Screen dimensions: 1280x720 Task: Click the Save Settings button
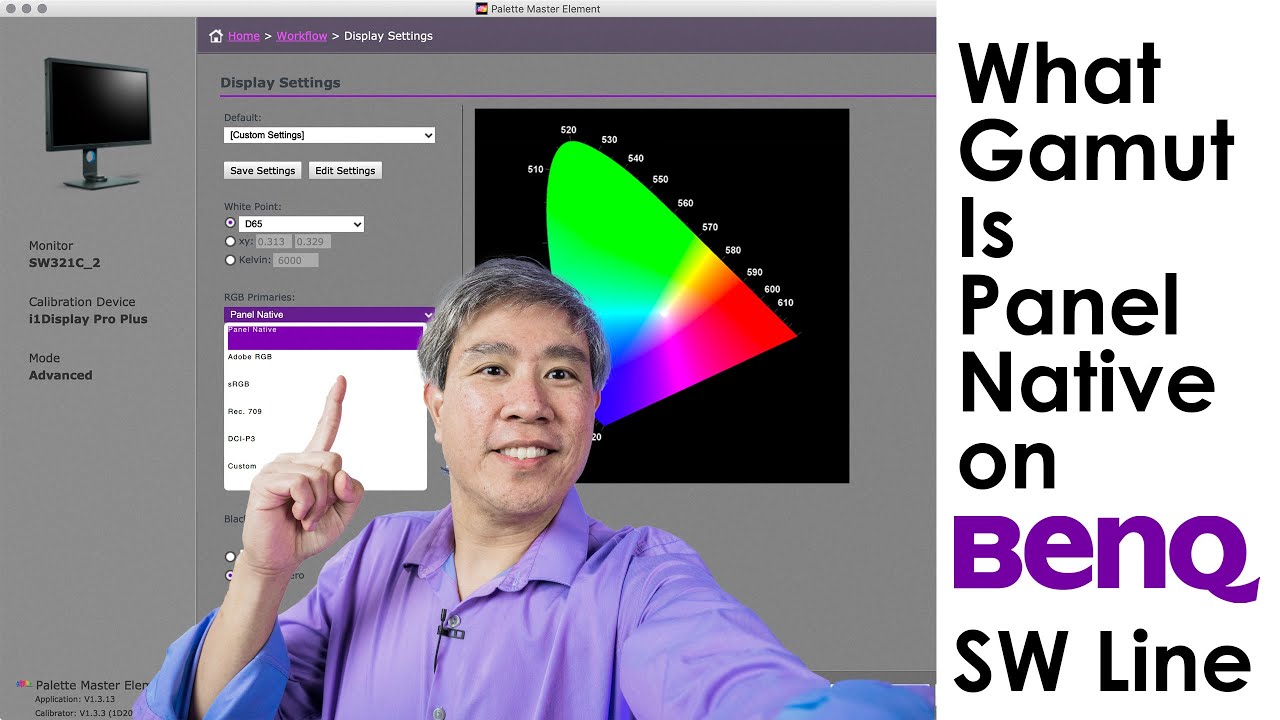tap(263, 171)
